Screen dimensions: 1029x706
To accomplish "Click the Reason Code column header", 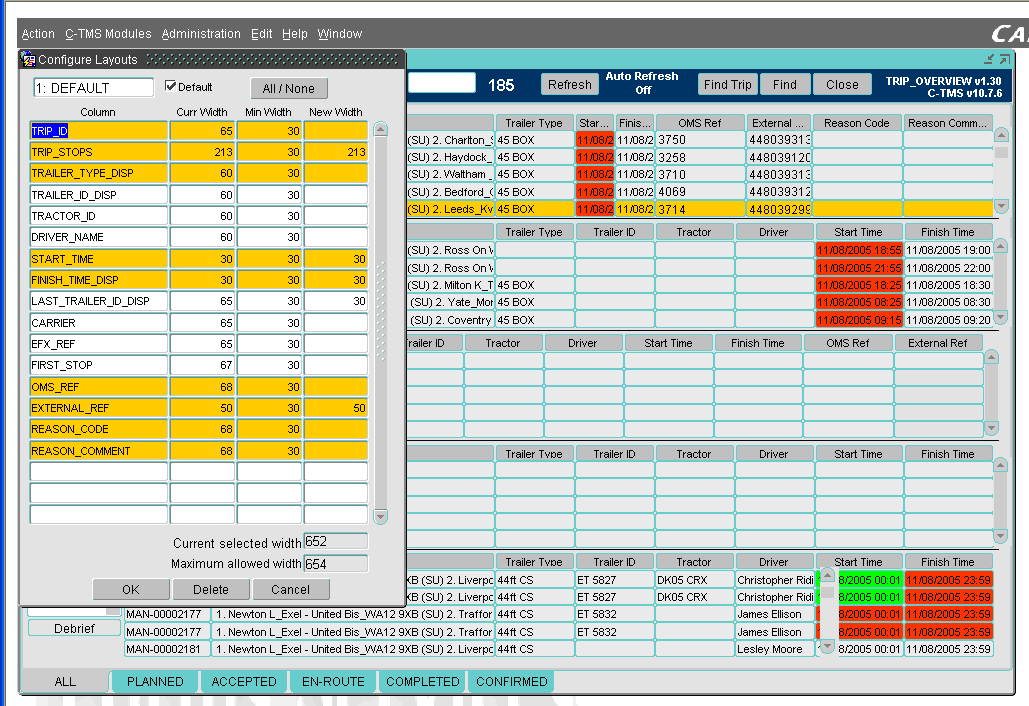I will (857, 123).
